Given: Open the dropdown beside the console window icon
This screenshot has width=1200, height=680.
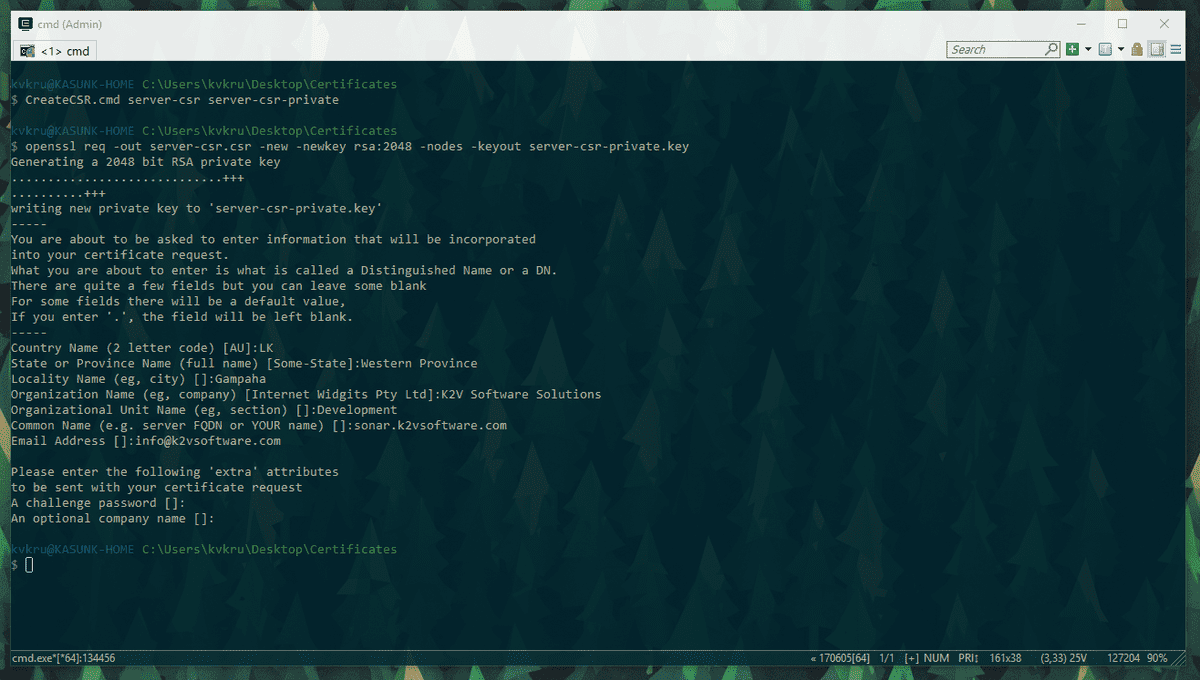Looking at the screenshot, I should (x=1121, y=49).
